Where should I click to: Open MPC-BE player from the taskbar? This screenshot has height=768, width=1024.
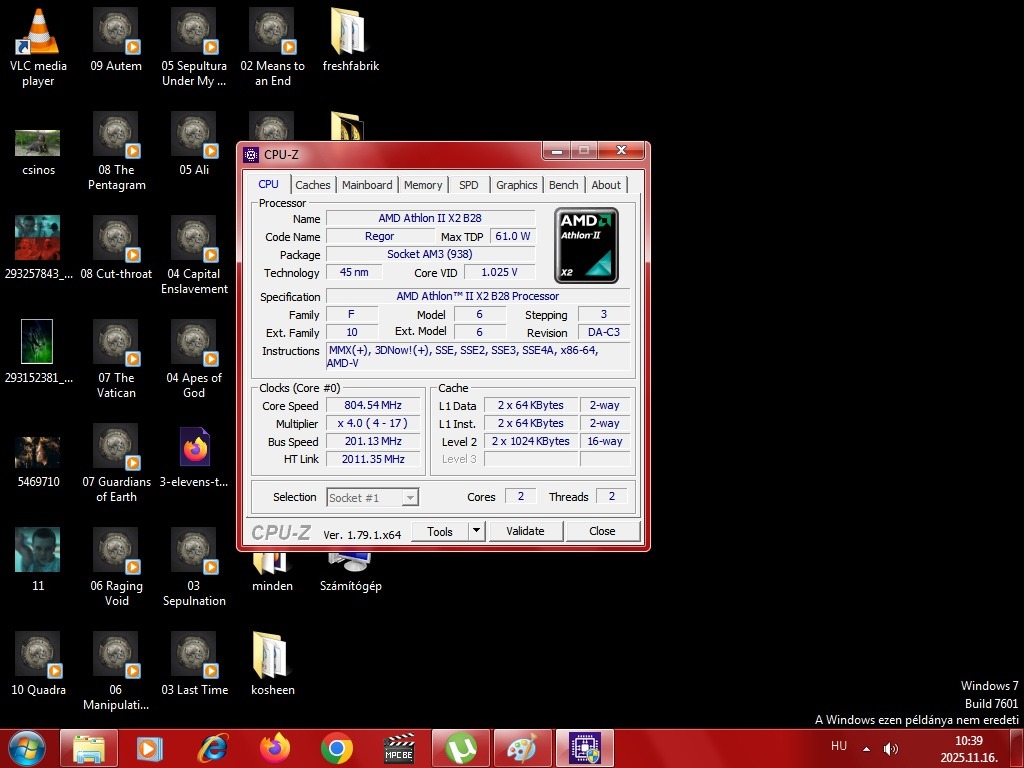click(399, 748)
